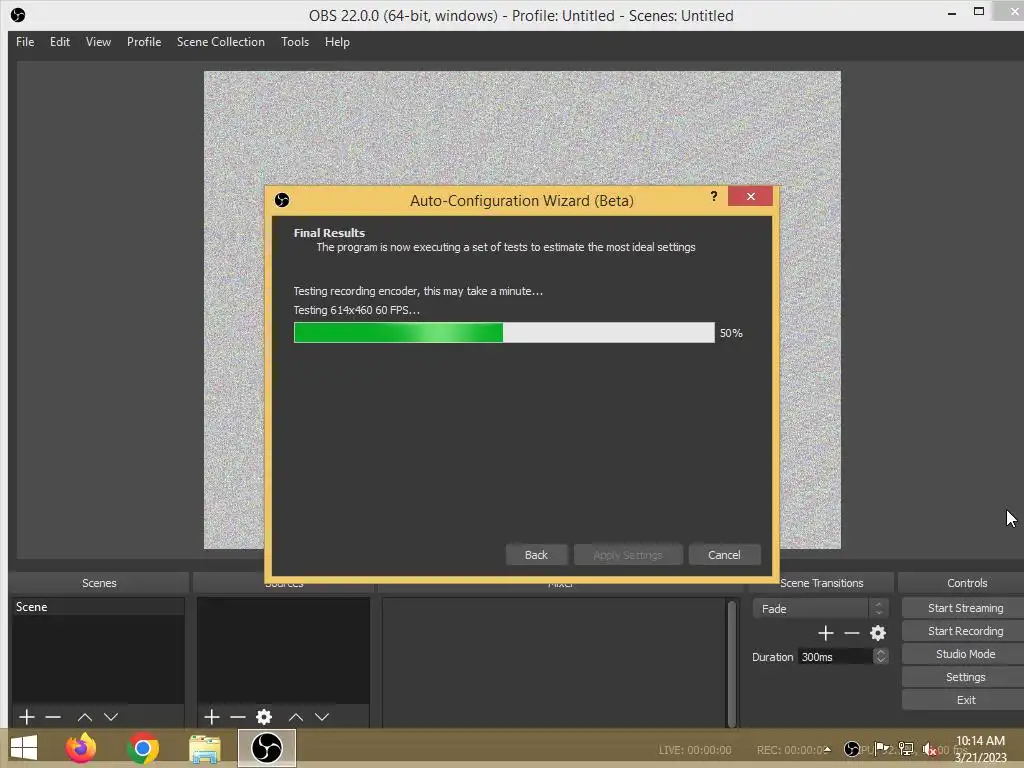Open Chrome from the taskbar
Screen dimensions: 1024x768
(x=143, y=748)
